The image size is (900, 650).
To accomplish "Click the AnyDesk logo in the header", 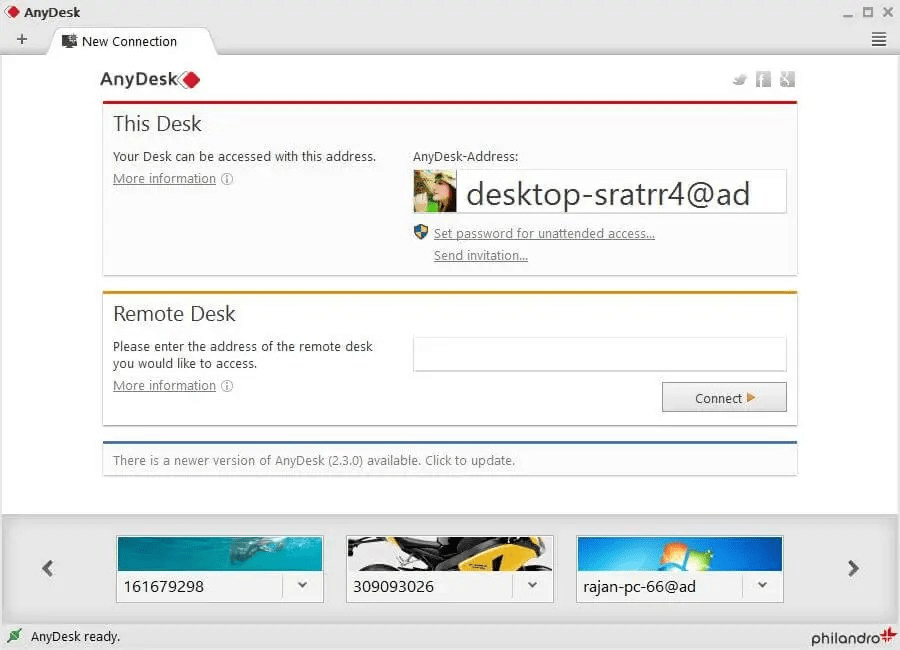I will click(x=150, y=79).
